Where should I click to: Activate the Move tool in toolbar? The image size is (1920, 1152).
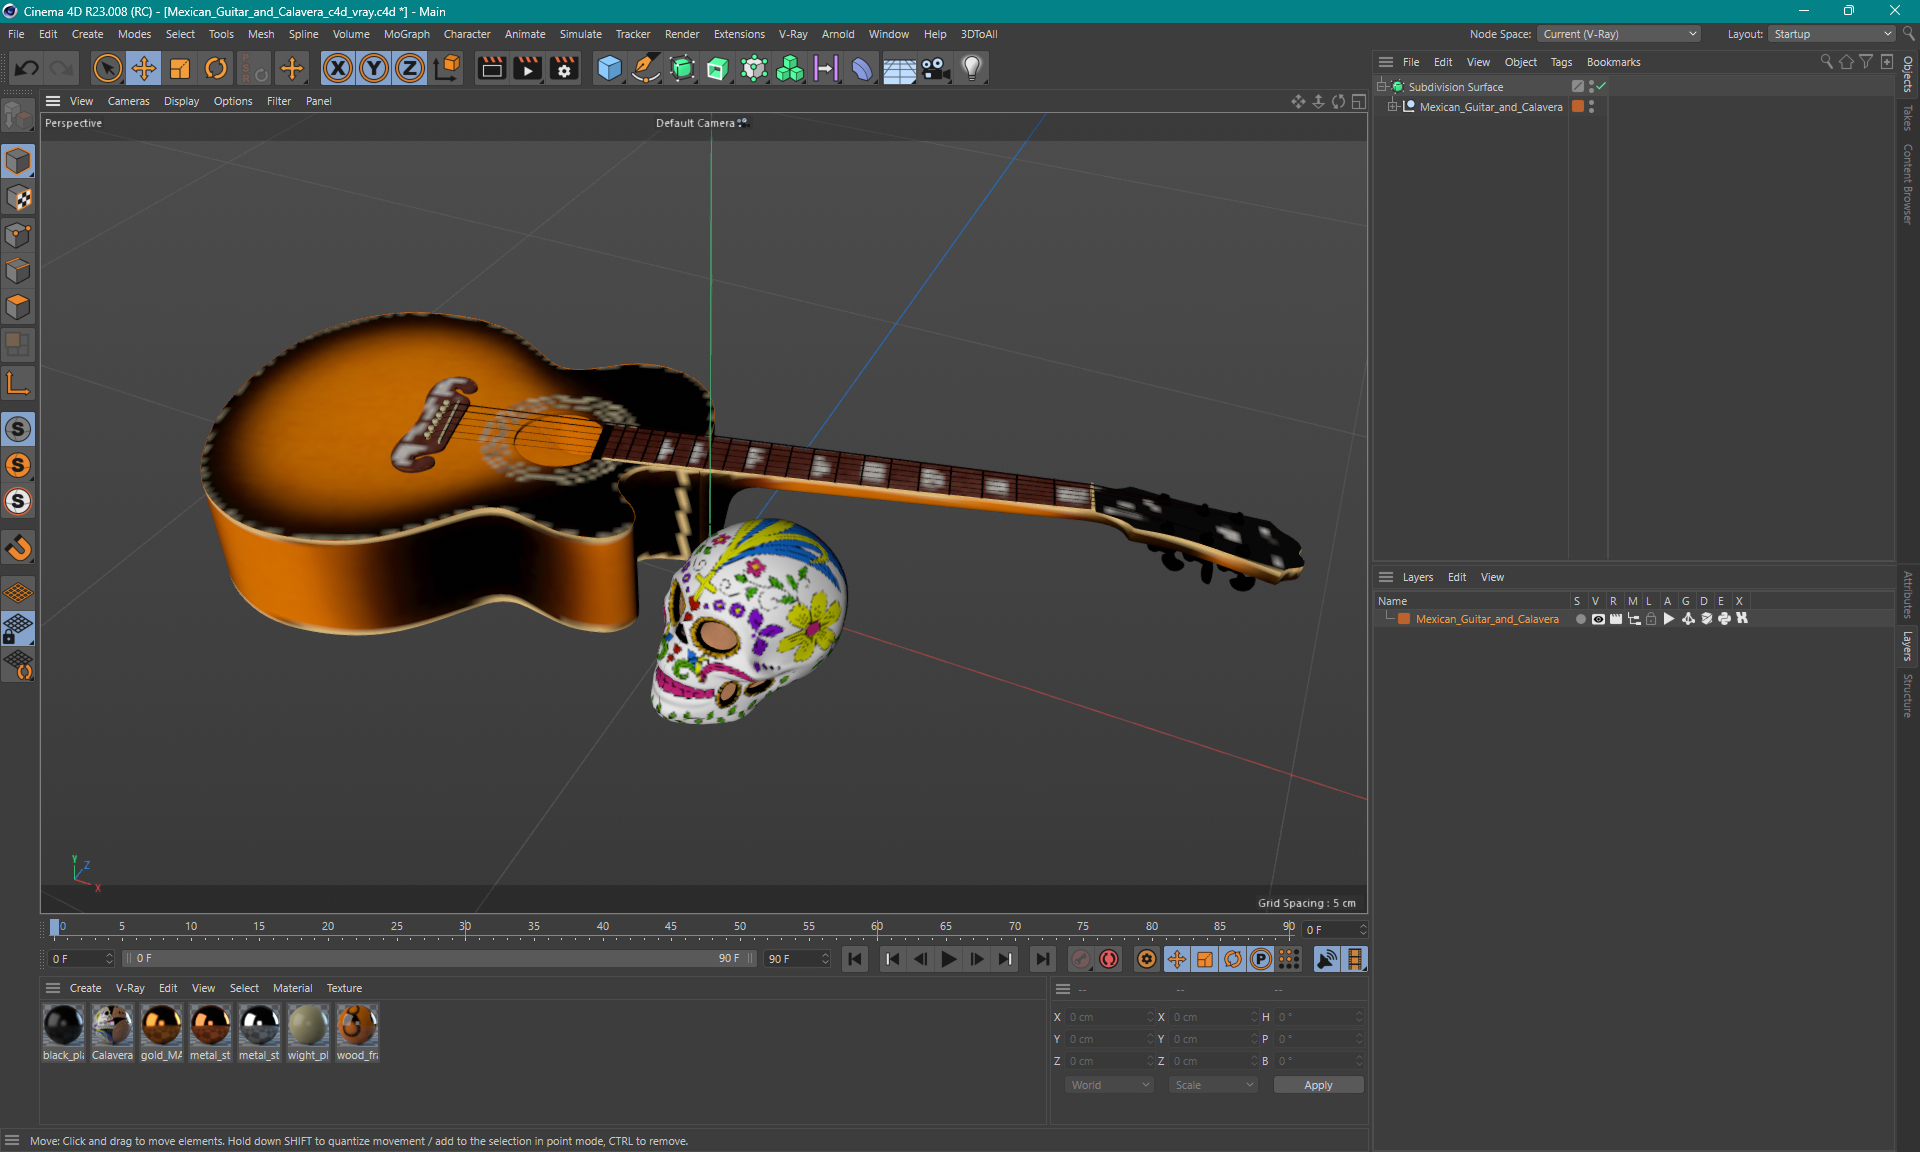[144, 68]
